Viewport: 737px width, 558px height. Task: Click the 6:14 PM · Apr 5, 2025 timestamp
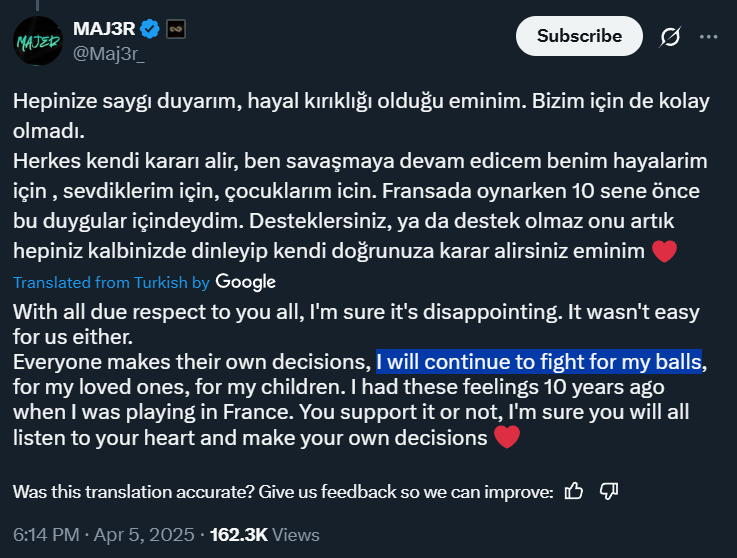point(103,535)
